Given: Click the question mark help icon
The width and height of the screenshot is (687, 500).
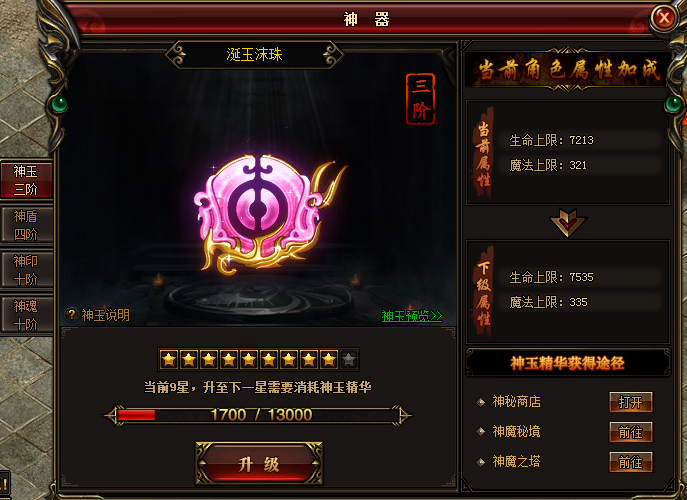Looking at the screenshot, I should pos(71,314).
